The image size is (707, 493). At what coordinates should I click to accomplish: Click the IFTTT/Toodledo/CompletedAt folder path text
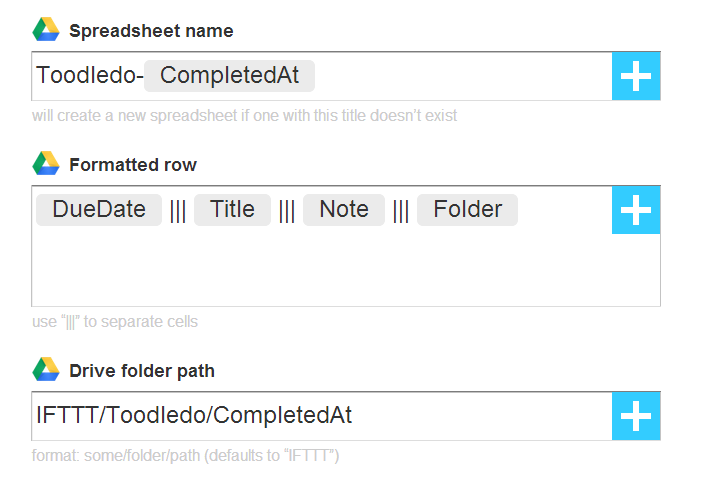[x=194, y=415]
